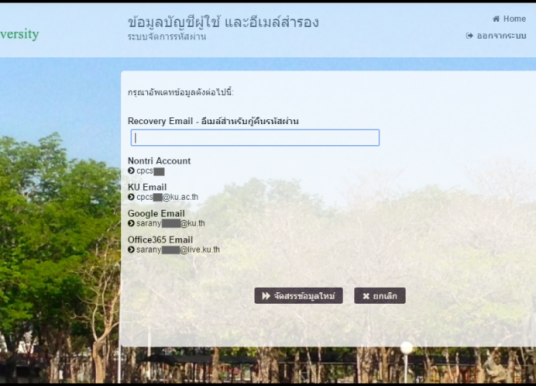536x386 pixels.
Task: Click the fast-forward icon on reallocate button
Action: pos(266,296)
